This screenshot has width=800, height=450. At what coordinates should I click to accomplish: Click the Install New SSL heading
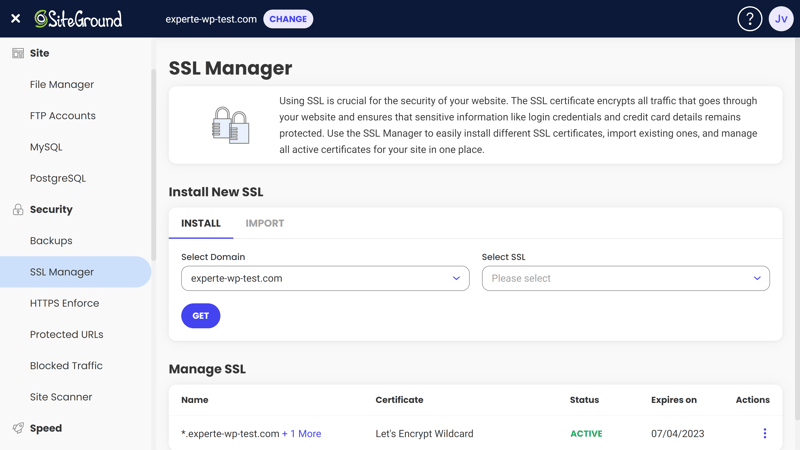(216, 192)
